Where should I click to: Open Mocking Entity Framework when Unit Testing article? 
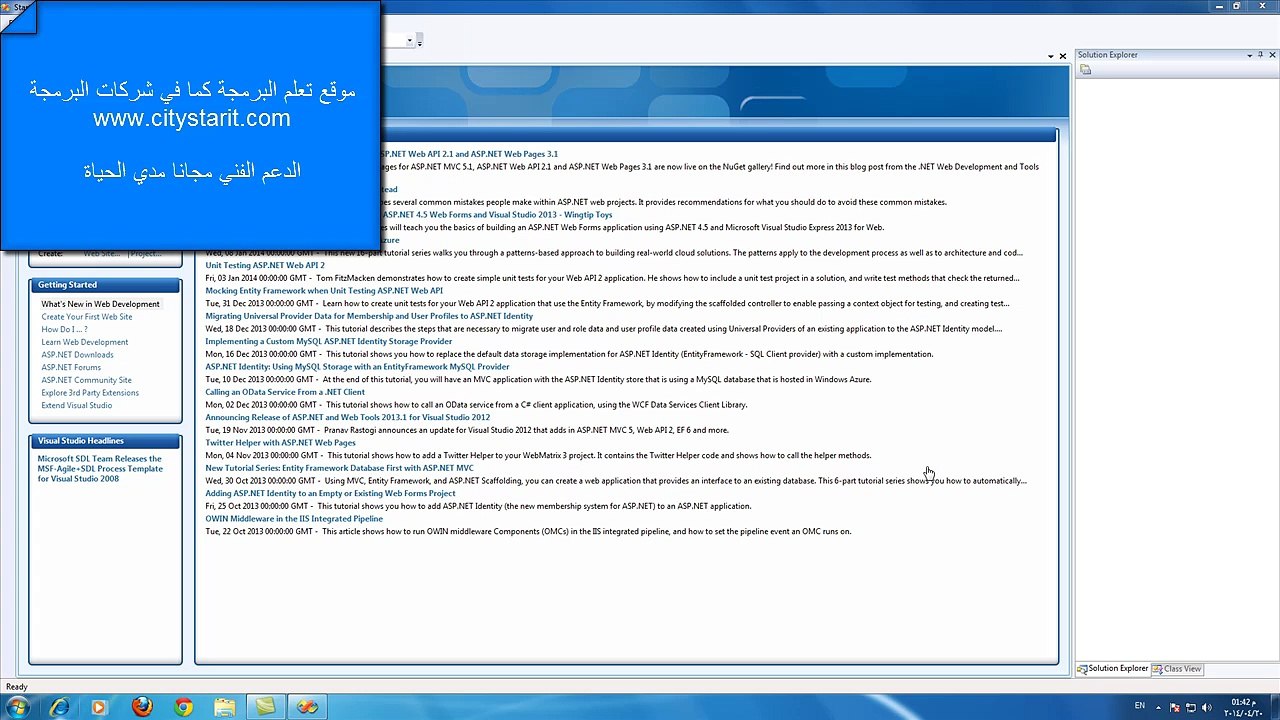[x=324, y=291]
